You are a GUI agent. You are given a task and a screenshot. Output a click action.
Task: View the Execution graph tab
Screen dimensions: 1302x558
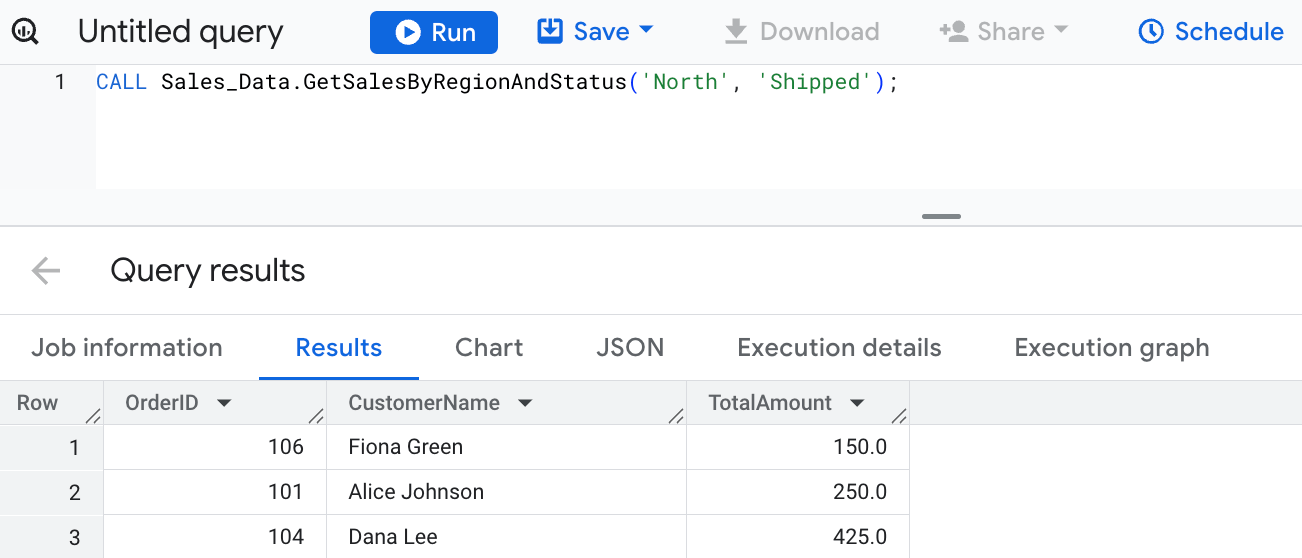coord(1112,348)
